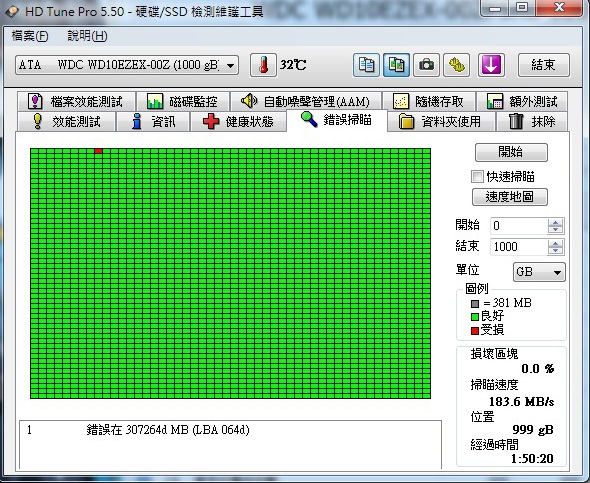Image resolution: width=590 pixels, height=483 pixels.
Task: Switch to the 資訊 info tab
Action: (153, 122)
